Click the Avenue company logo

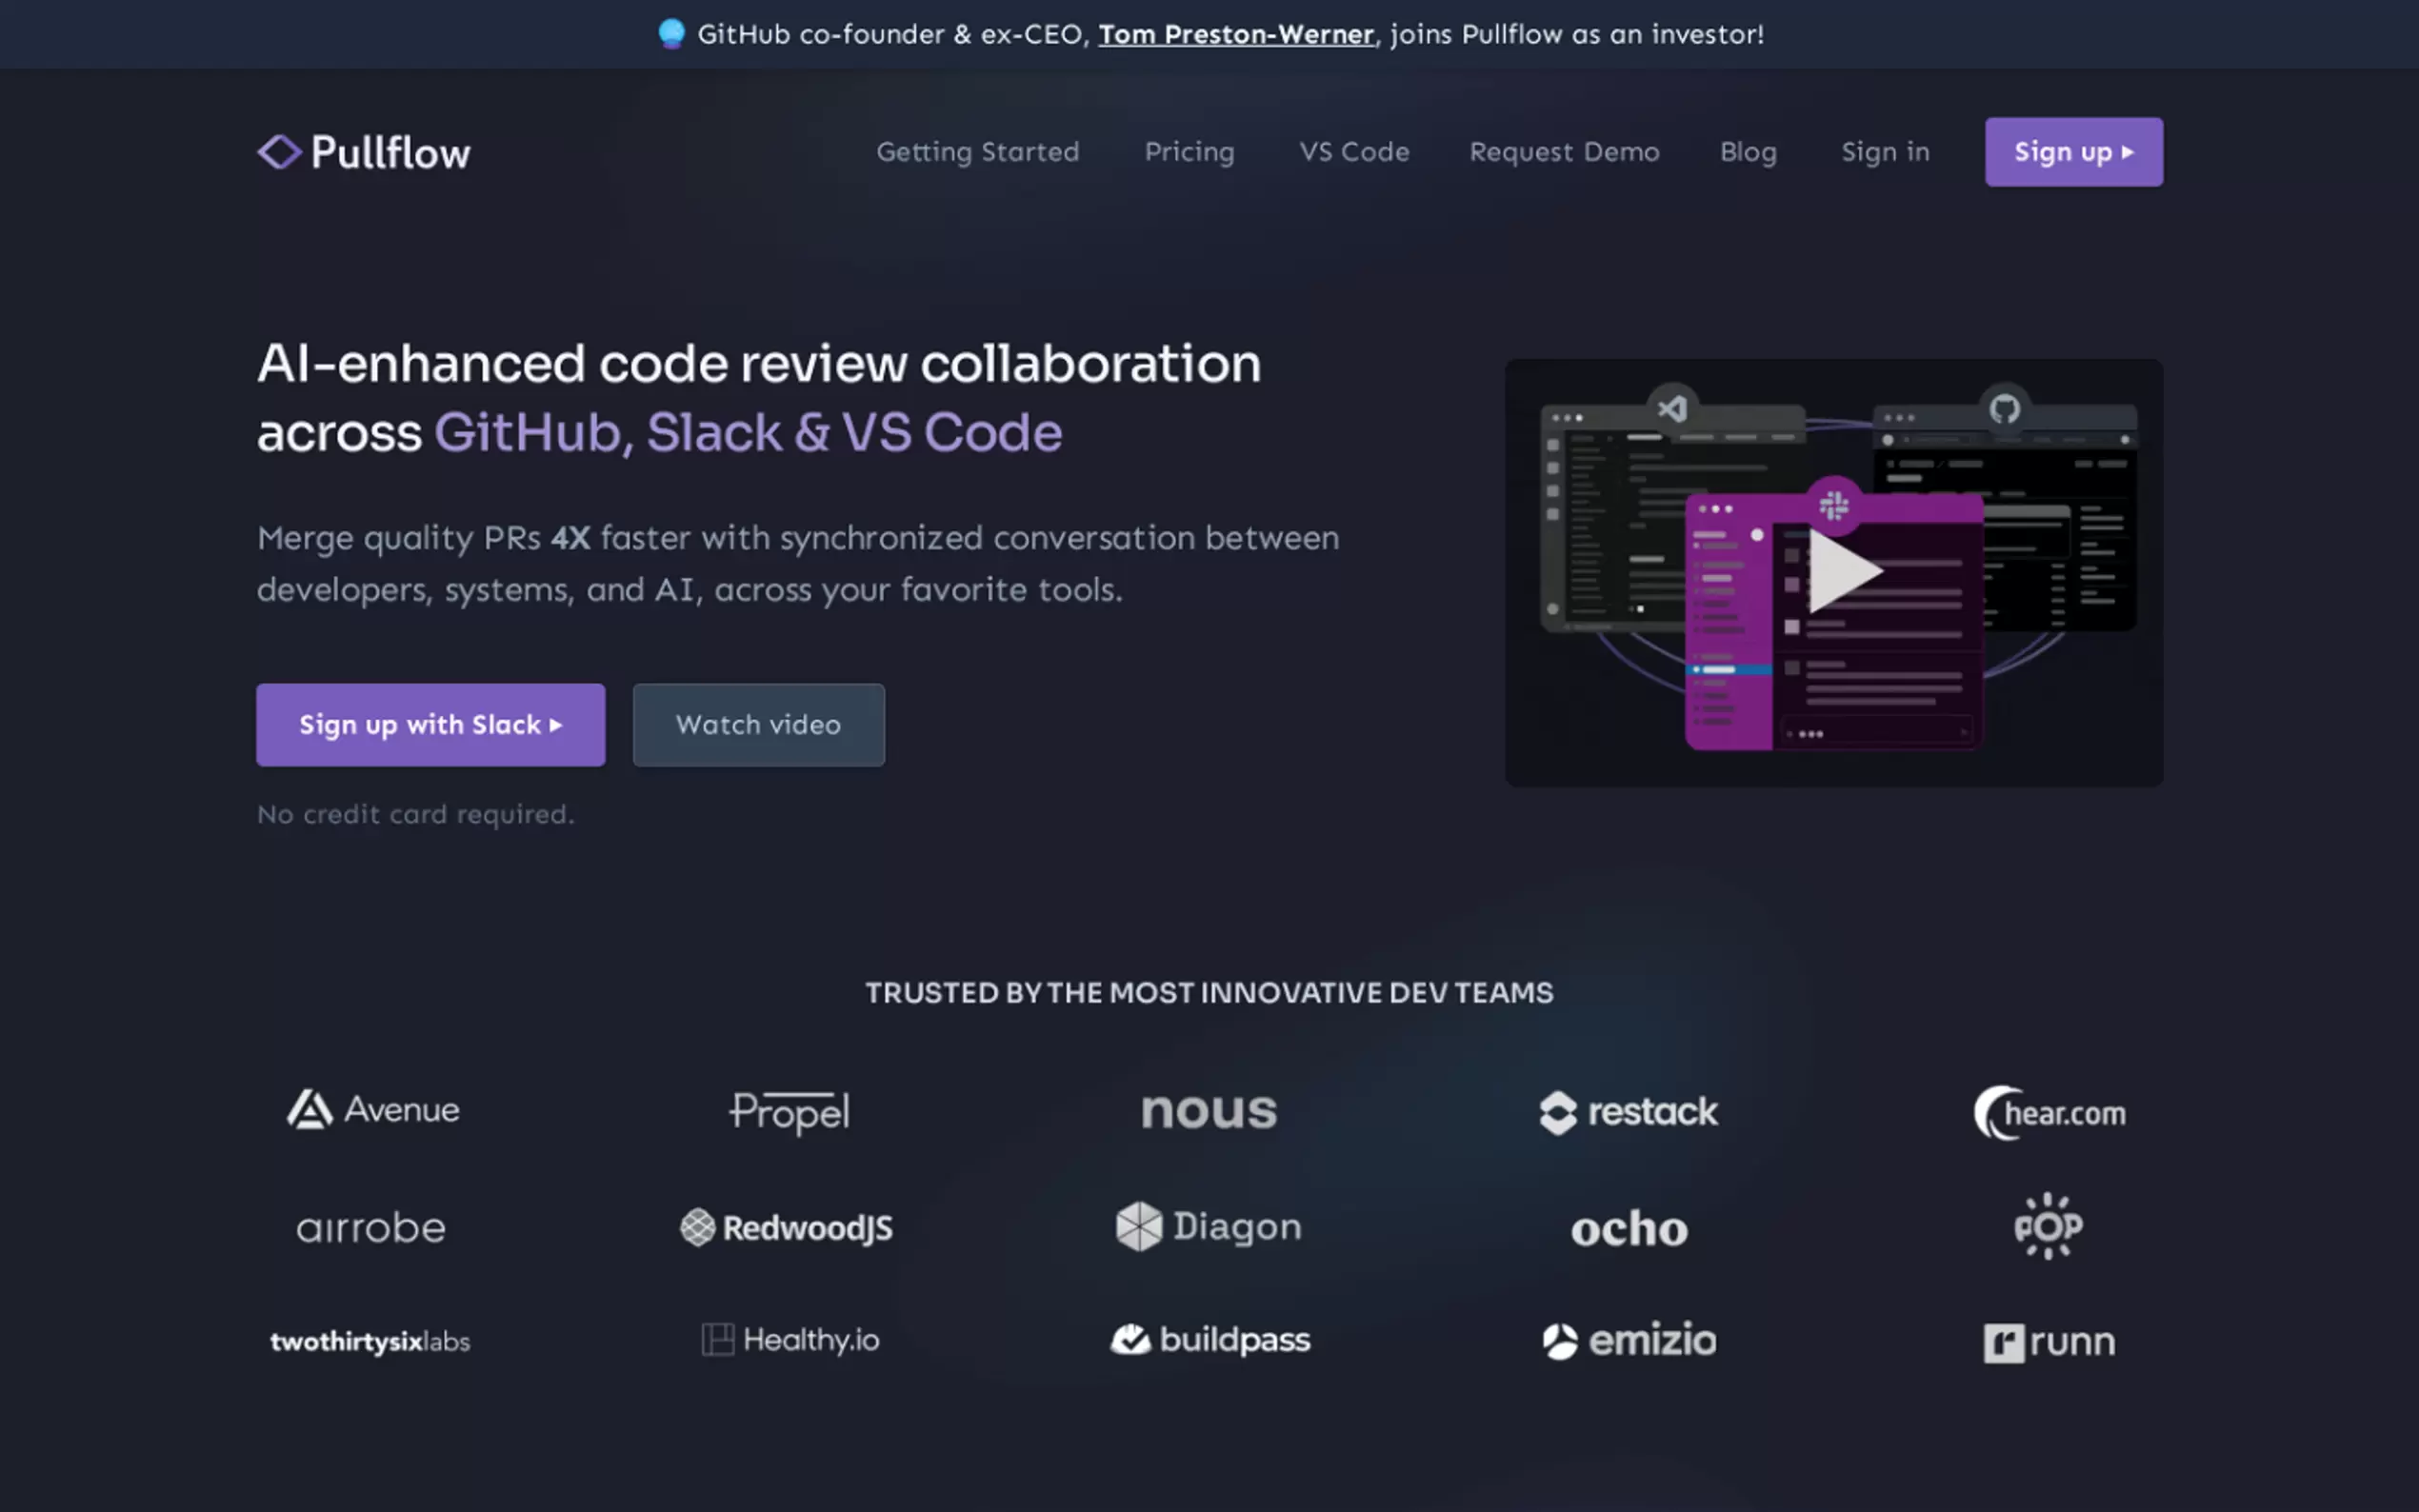pyautogui.click(x=373, y=1110)
